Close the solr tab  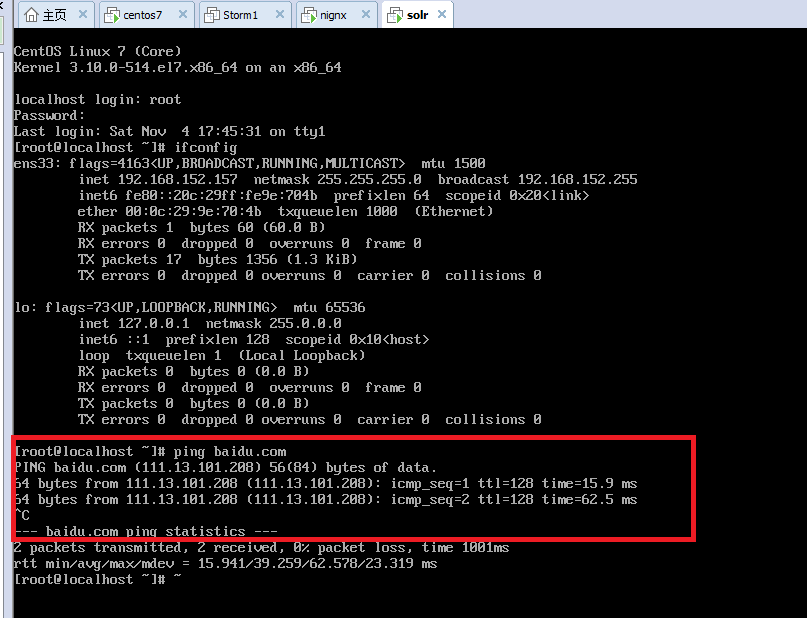pyautogui.click(x=442, y=14)
